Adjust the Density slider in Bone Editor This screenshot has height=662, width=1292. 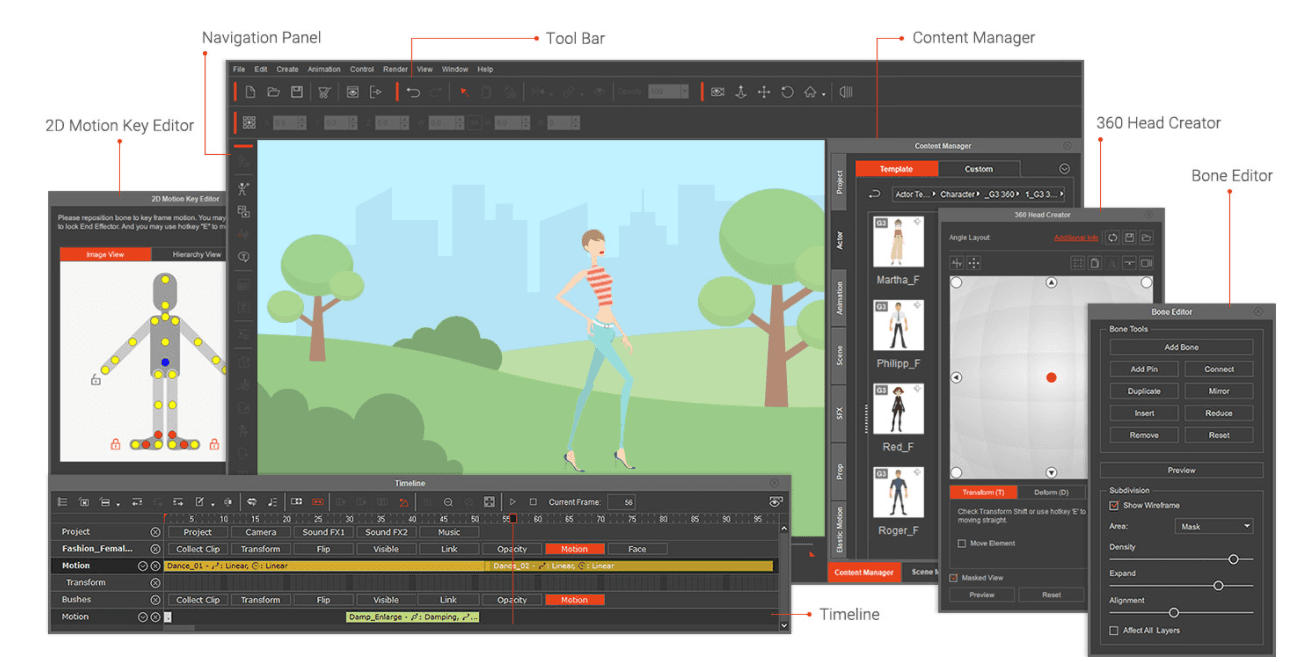pyautogui.click(x=1234, y=559)
